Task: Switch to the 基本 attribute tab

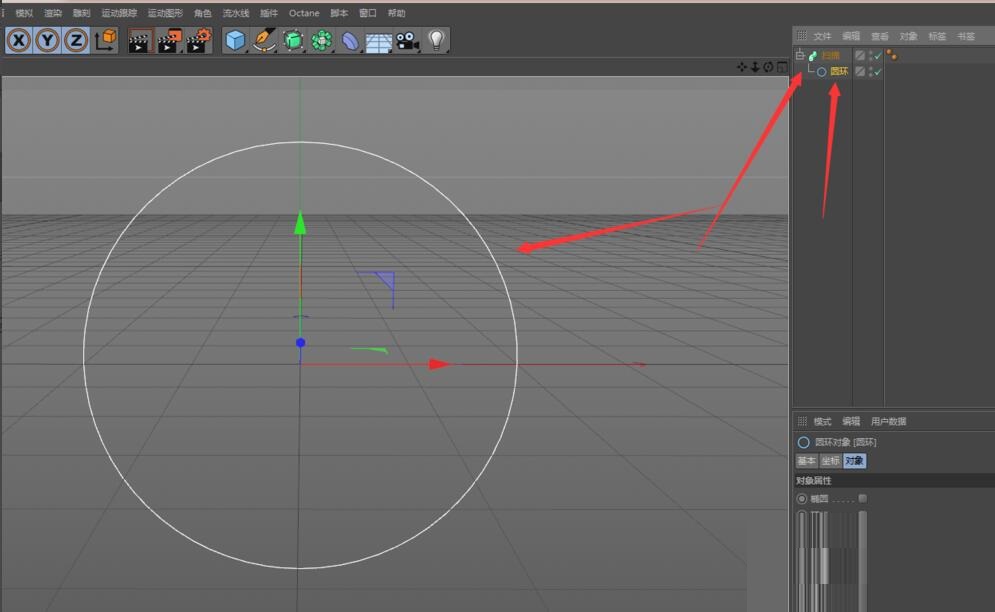Action: click(x=807, y=461)
